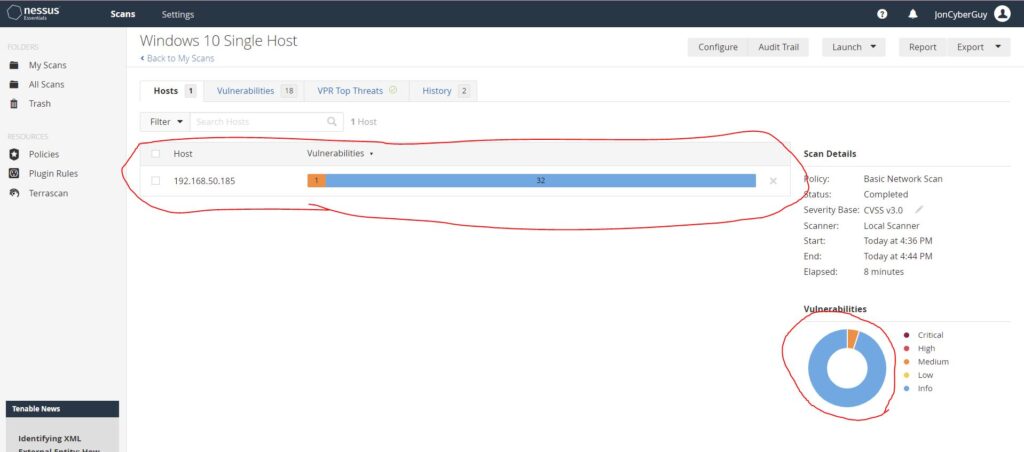The height and width of the screenshot is (452, 1024).
Task: Click the search magnifier icon
Action: coord(332,121)
